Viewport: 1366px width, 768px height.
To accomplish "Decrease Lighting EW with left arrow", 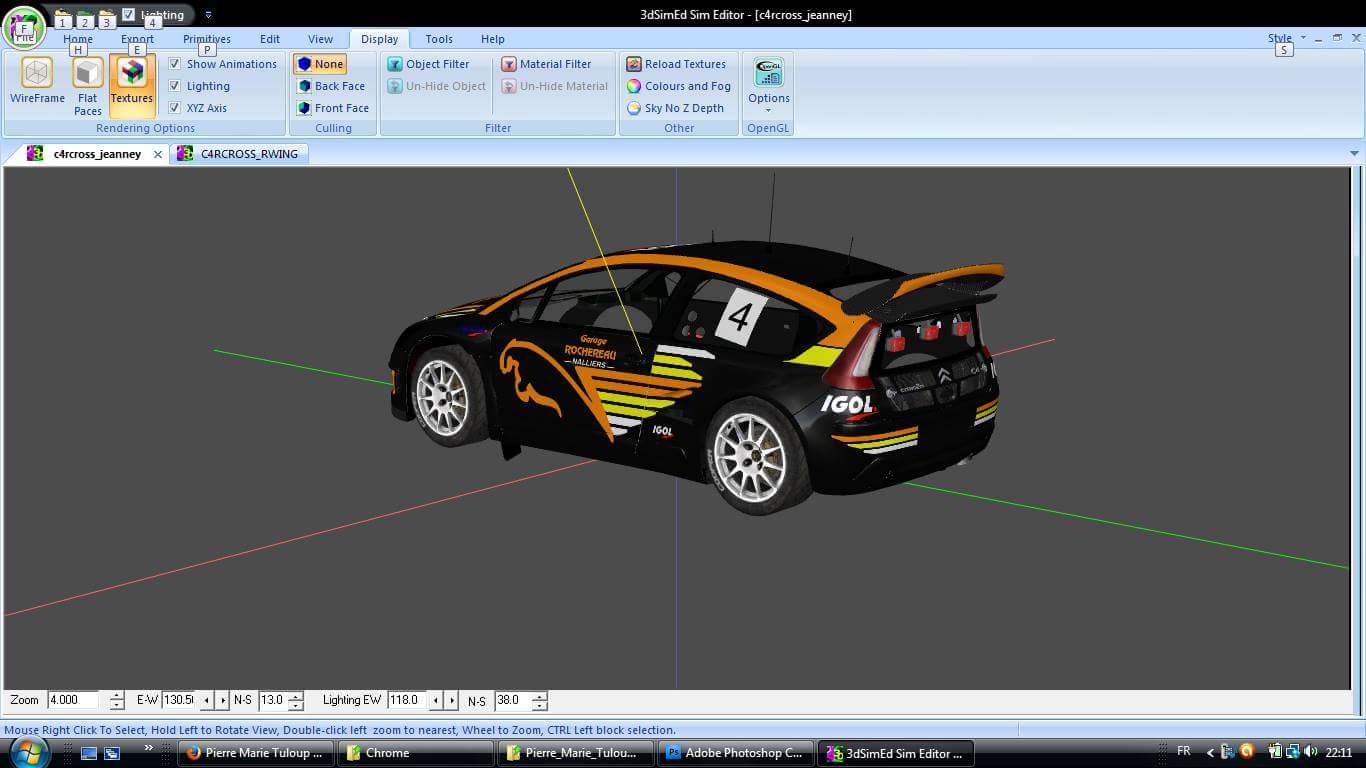I will pos(435,701).
